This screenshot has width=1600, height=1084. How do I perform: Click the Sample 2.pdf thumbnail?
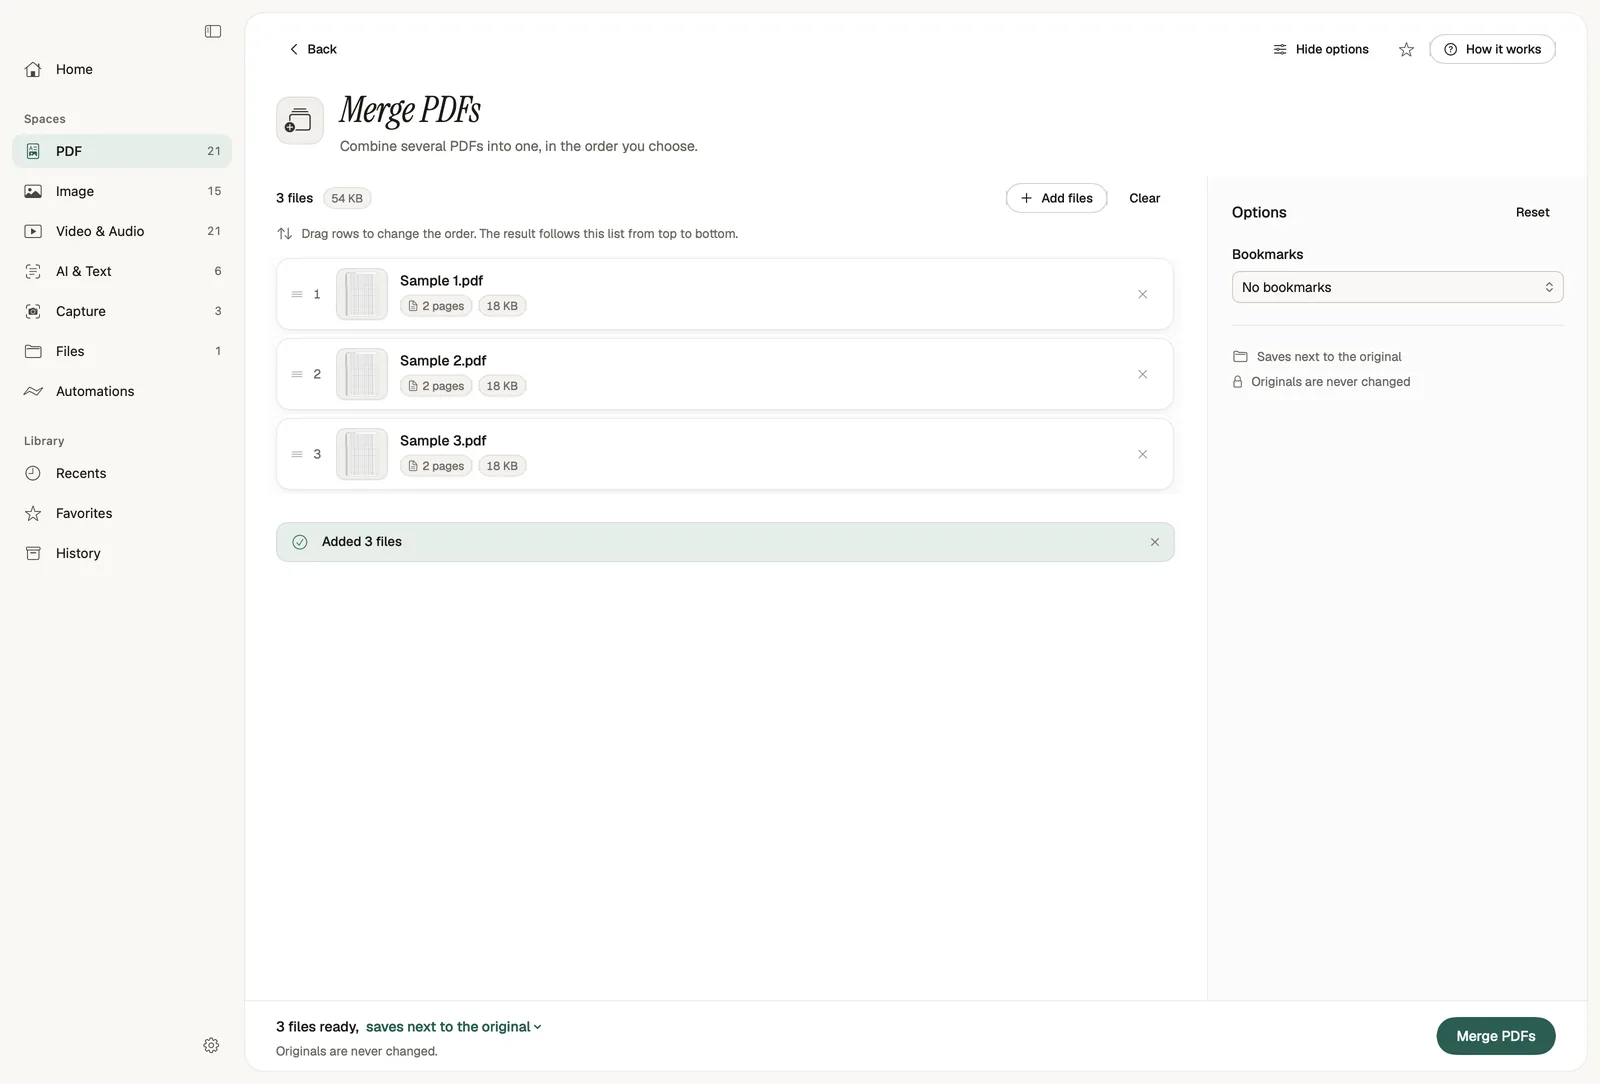click(362, 374)
